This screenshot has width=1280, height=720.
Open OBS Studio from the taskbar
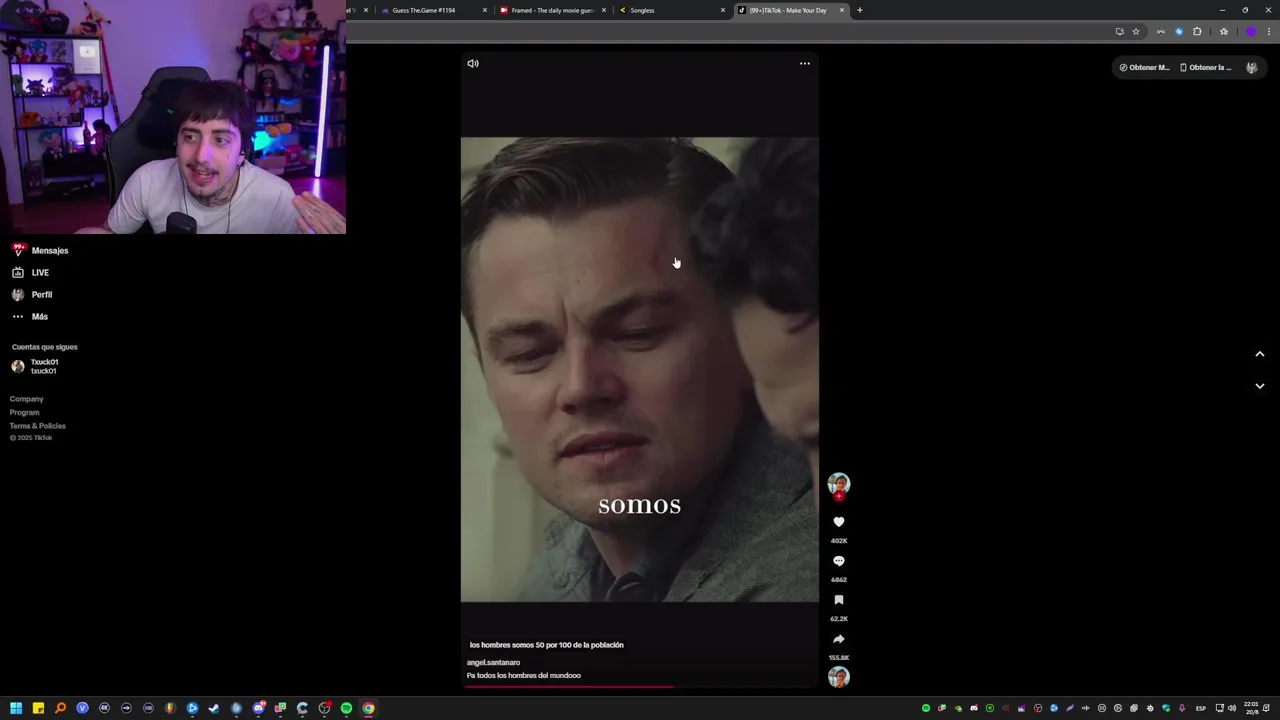[324, 708]
